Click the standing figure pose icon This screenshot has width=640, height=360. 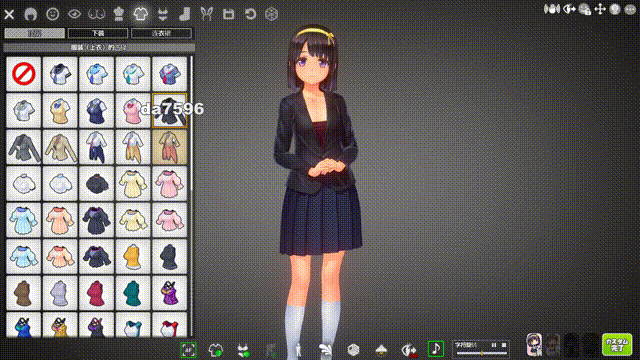pos(298,351)
